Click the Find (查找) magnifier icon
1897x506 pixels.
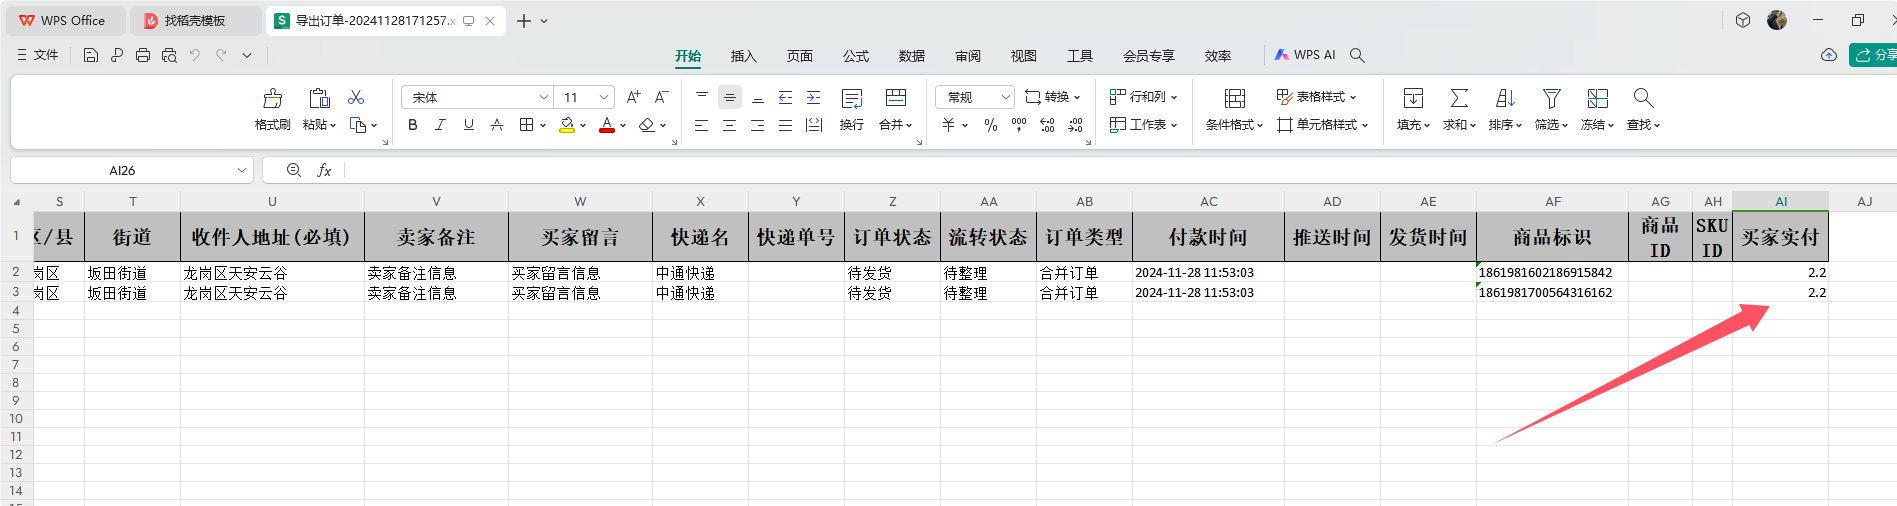1643,98
